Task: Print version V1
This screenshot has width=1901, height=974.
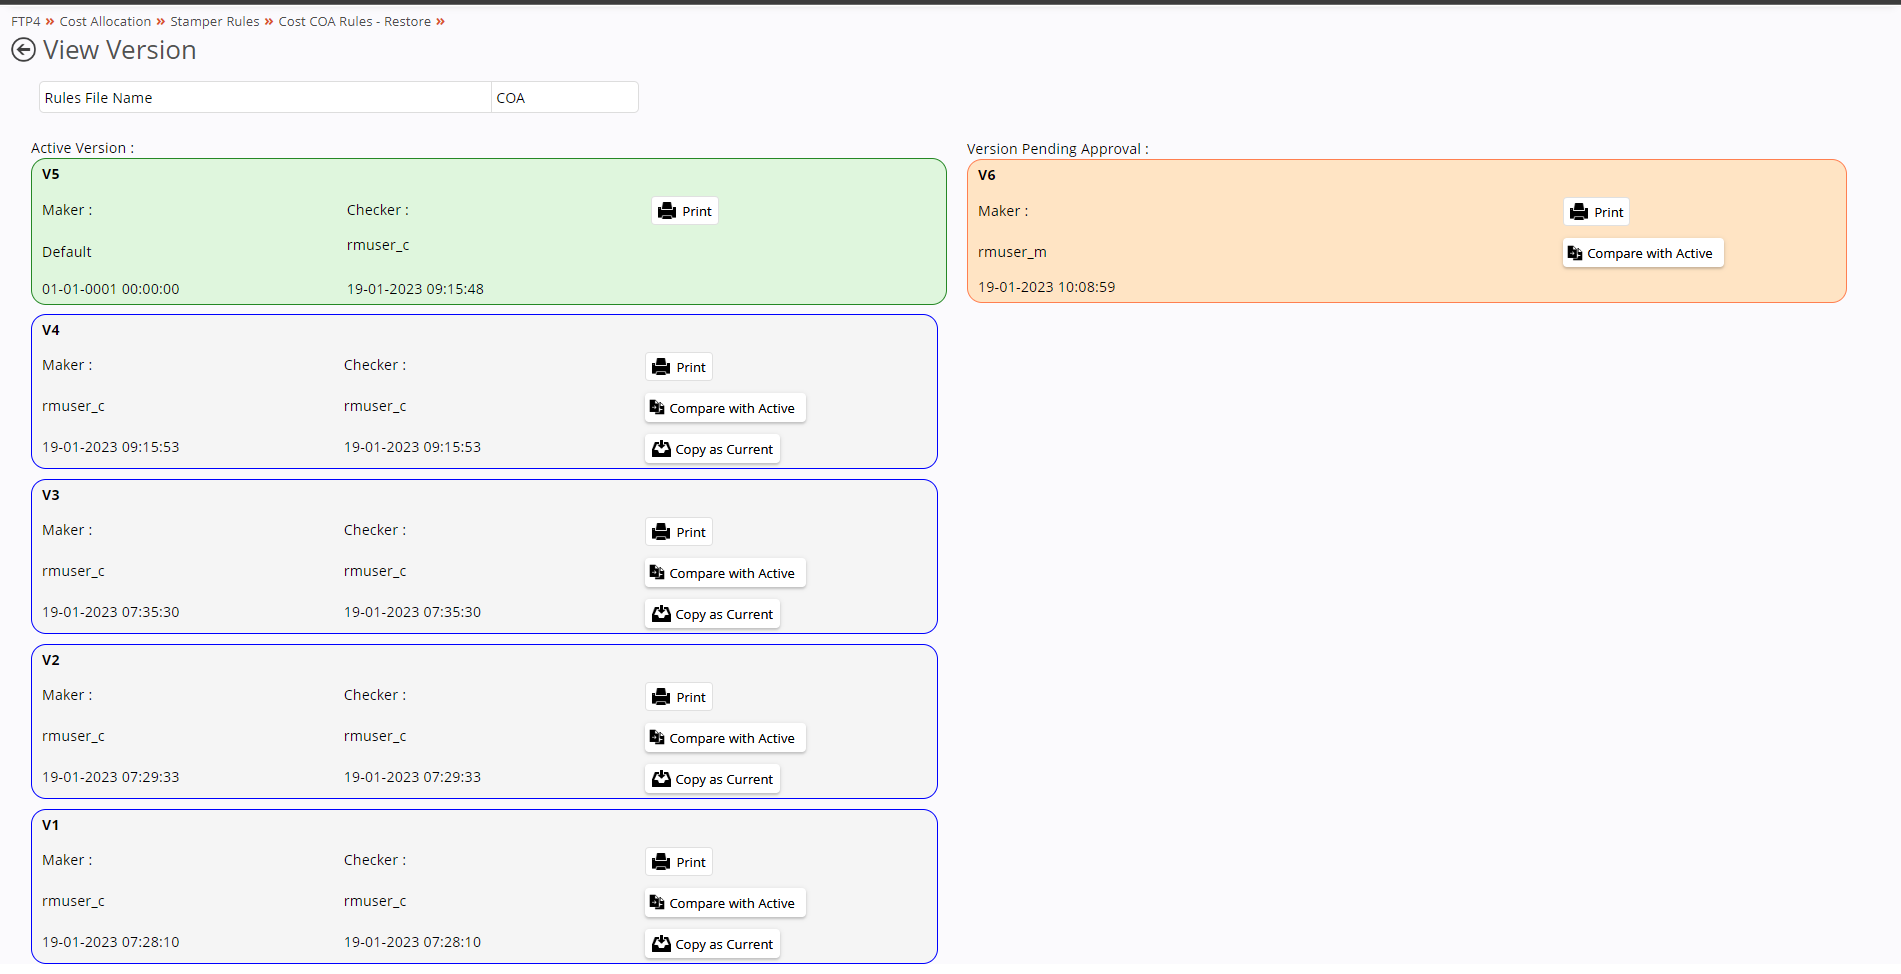Action: point(679,862)
